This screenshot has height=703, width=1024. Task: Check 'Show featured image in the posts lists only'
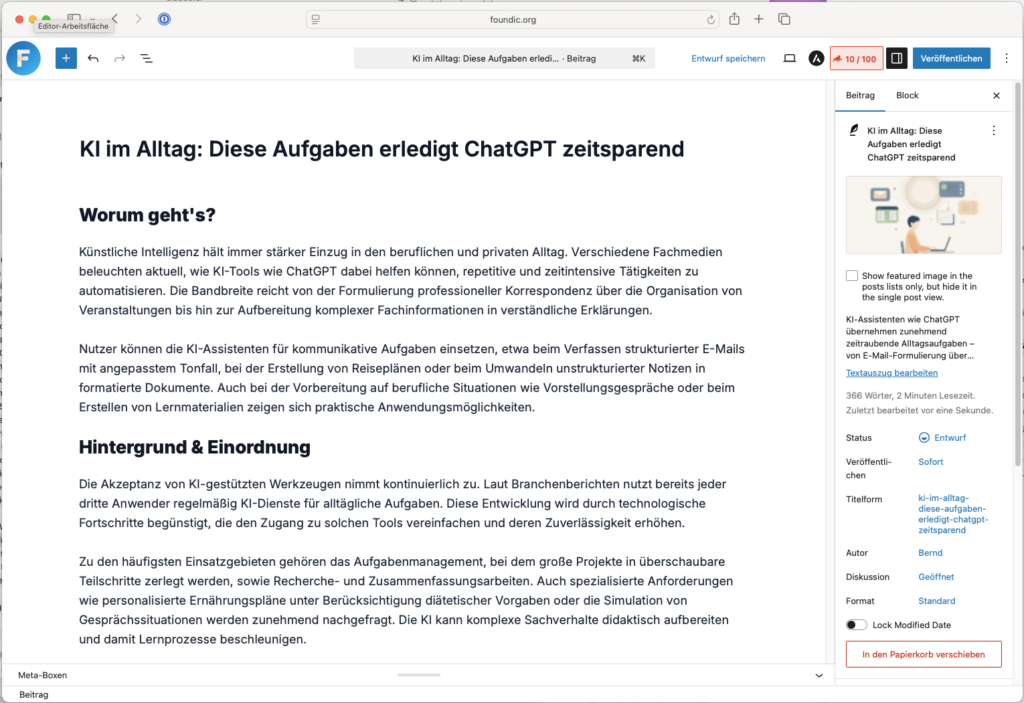point(852,276)
